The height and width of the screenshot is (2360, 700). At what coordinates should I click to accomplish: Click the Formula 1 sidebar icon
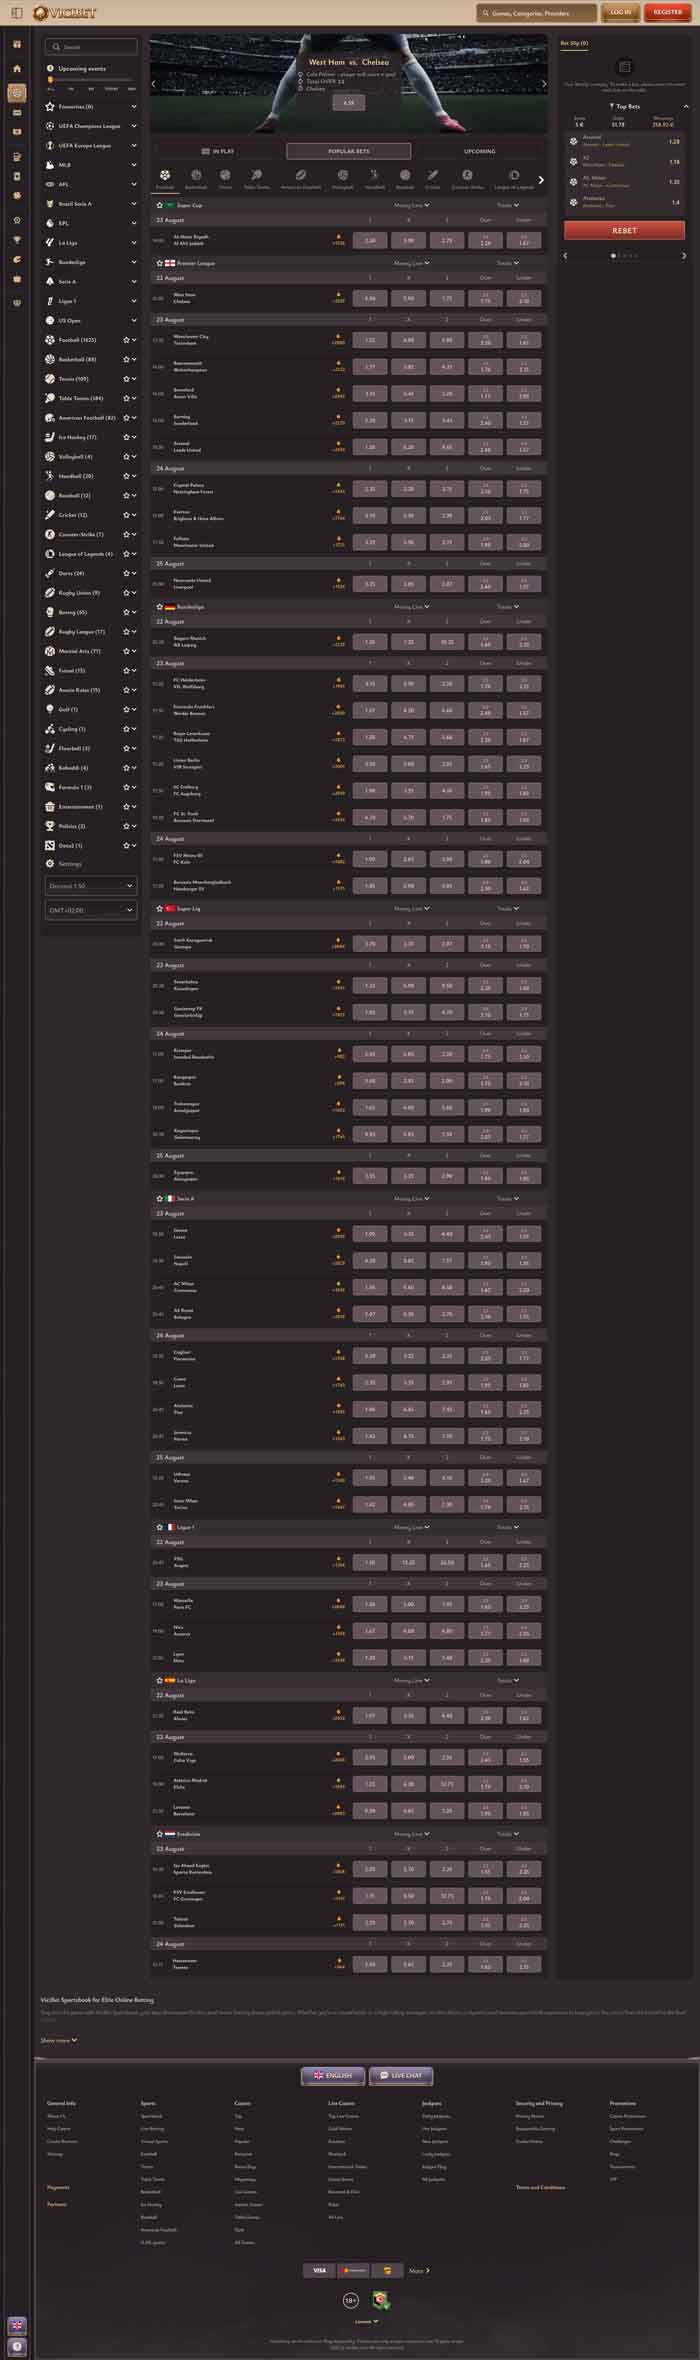pos(50,787)
